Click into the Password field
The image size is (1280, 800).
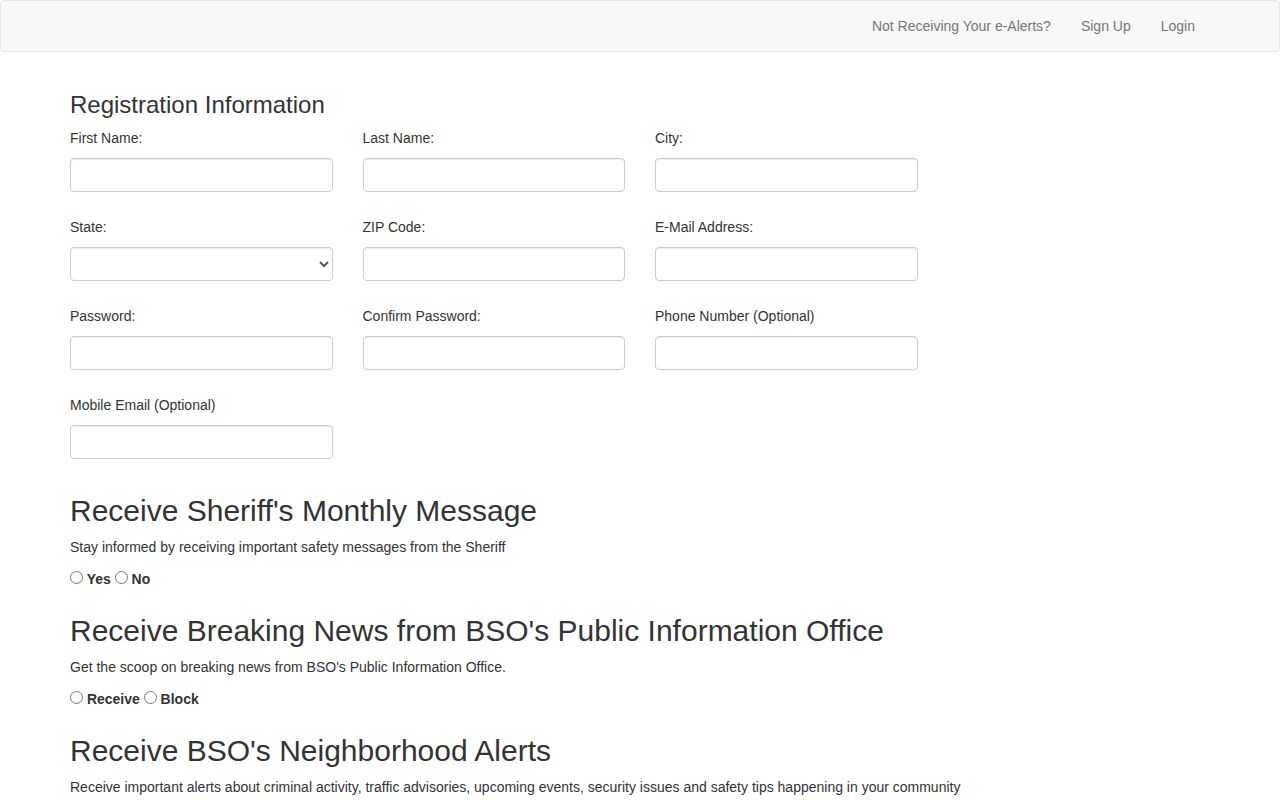coord(201,353)
